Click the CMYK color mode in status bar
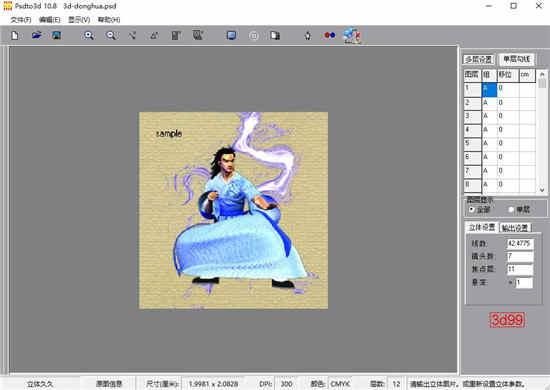The image size is (550, 390). (340, 384)
